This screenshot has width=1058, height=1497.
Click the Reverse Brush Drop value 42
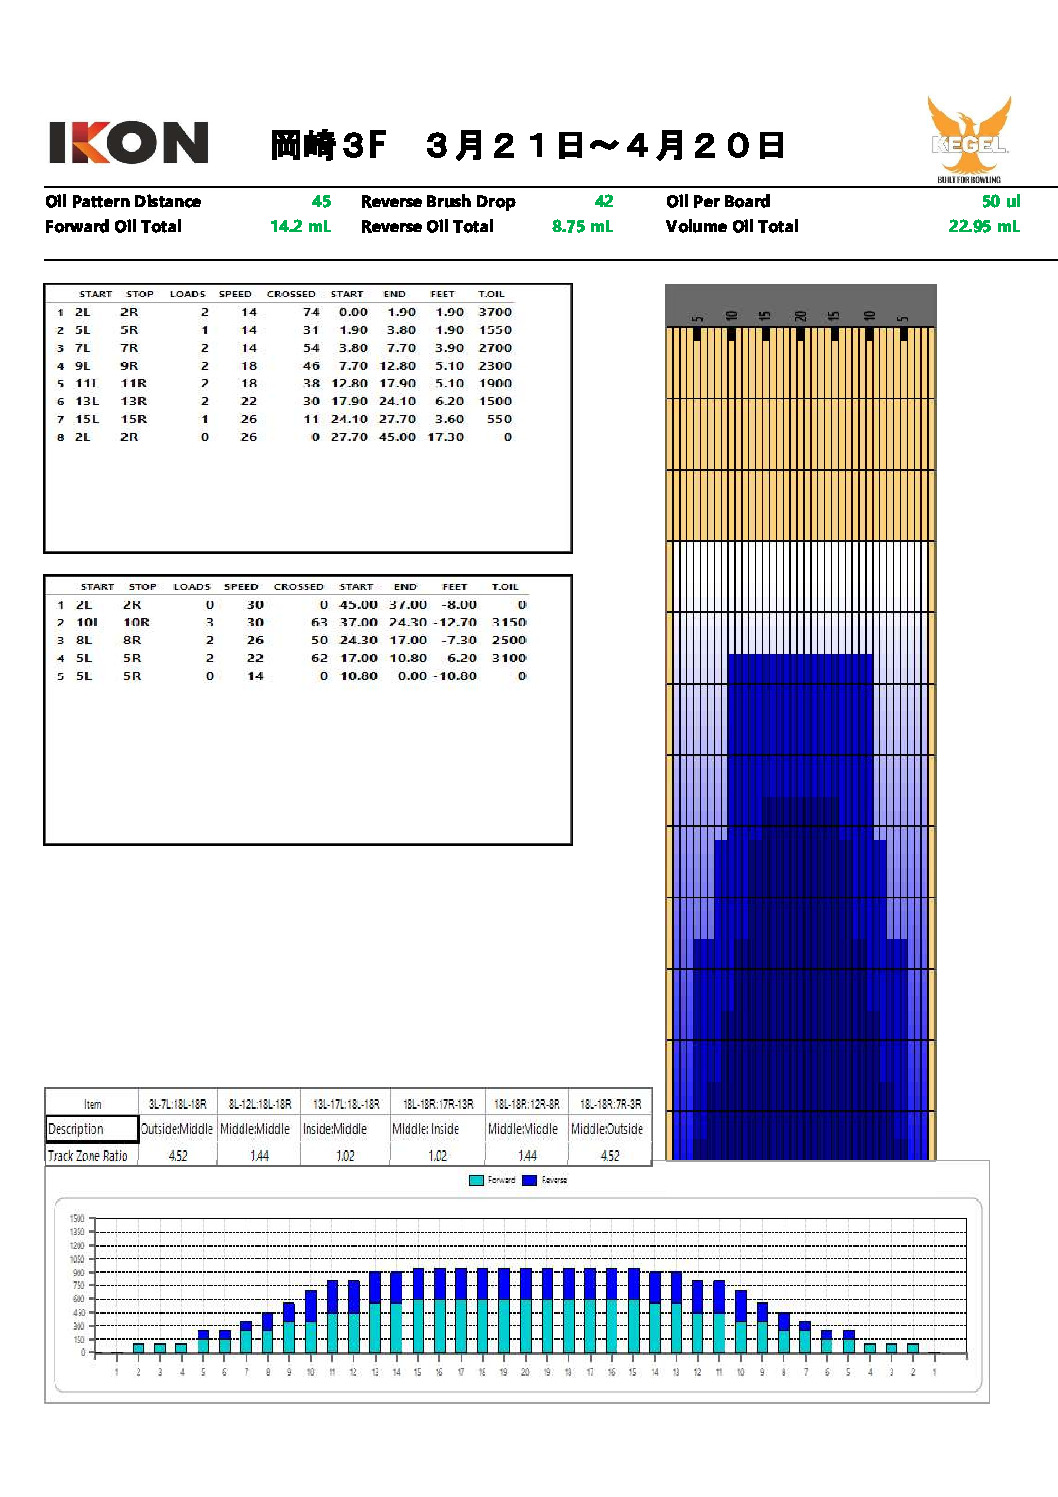(x=604, y=201)
